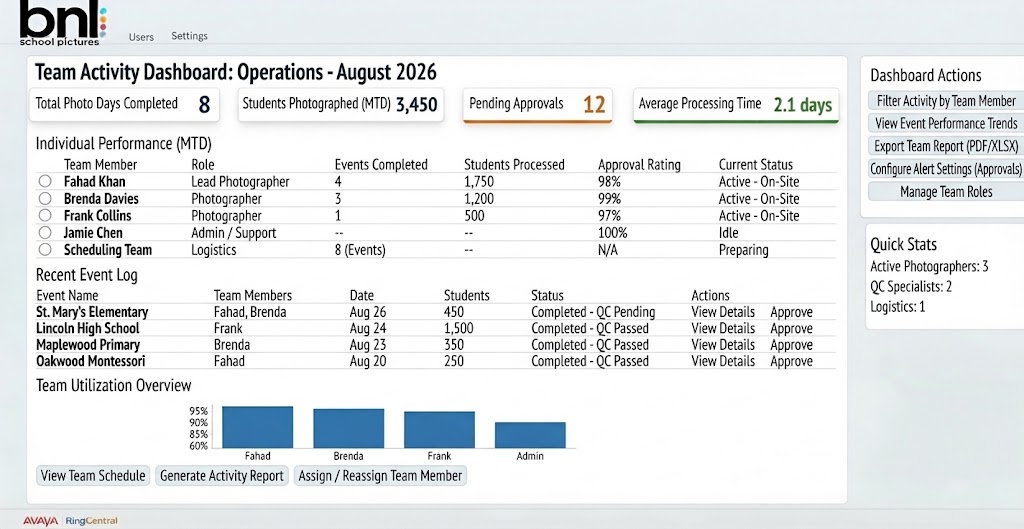Click Fahad's bar in utilization chart
The height and width of the screenshot is (529, 1024).
click(x=257, y=427)
